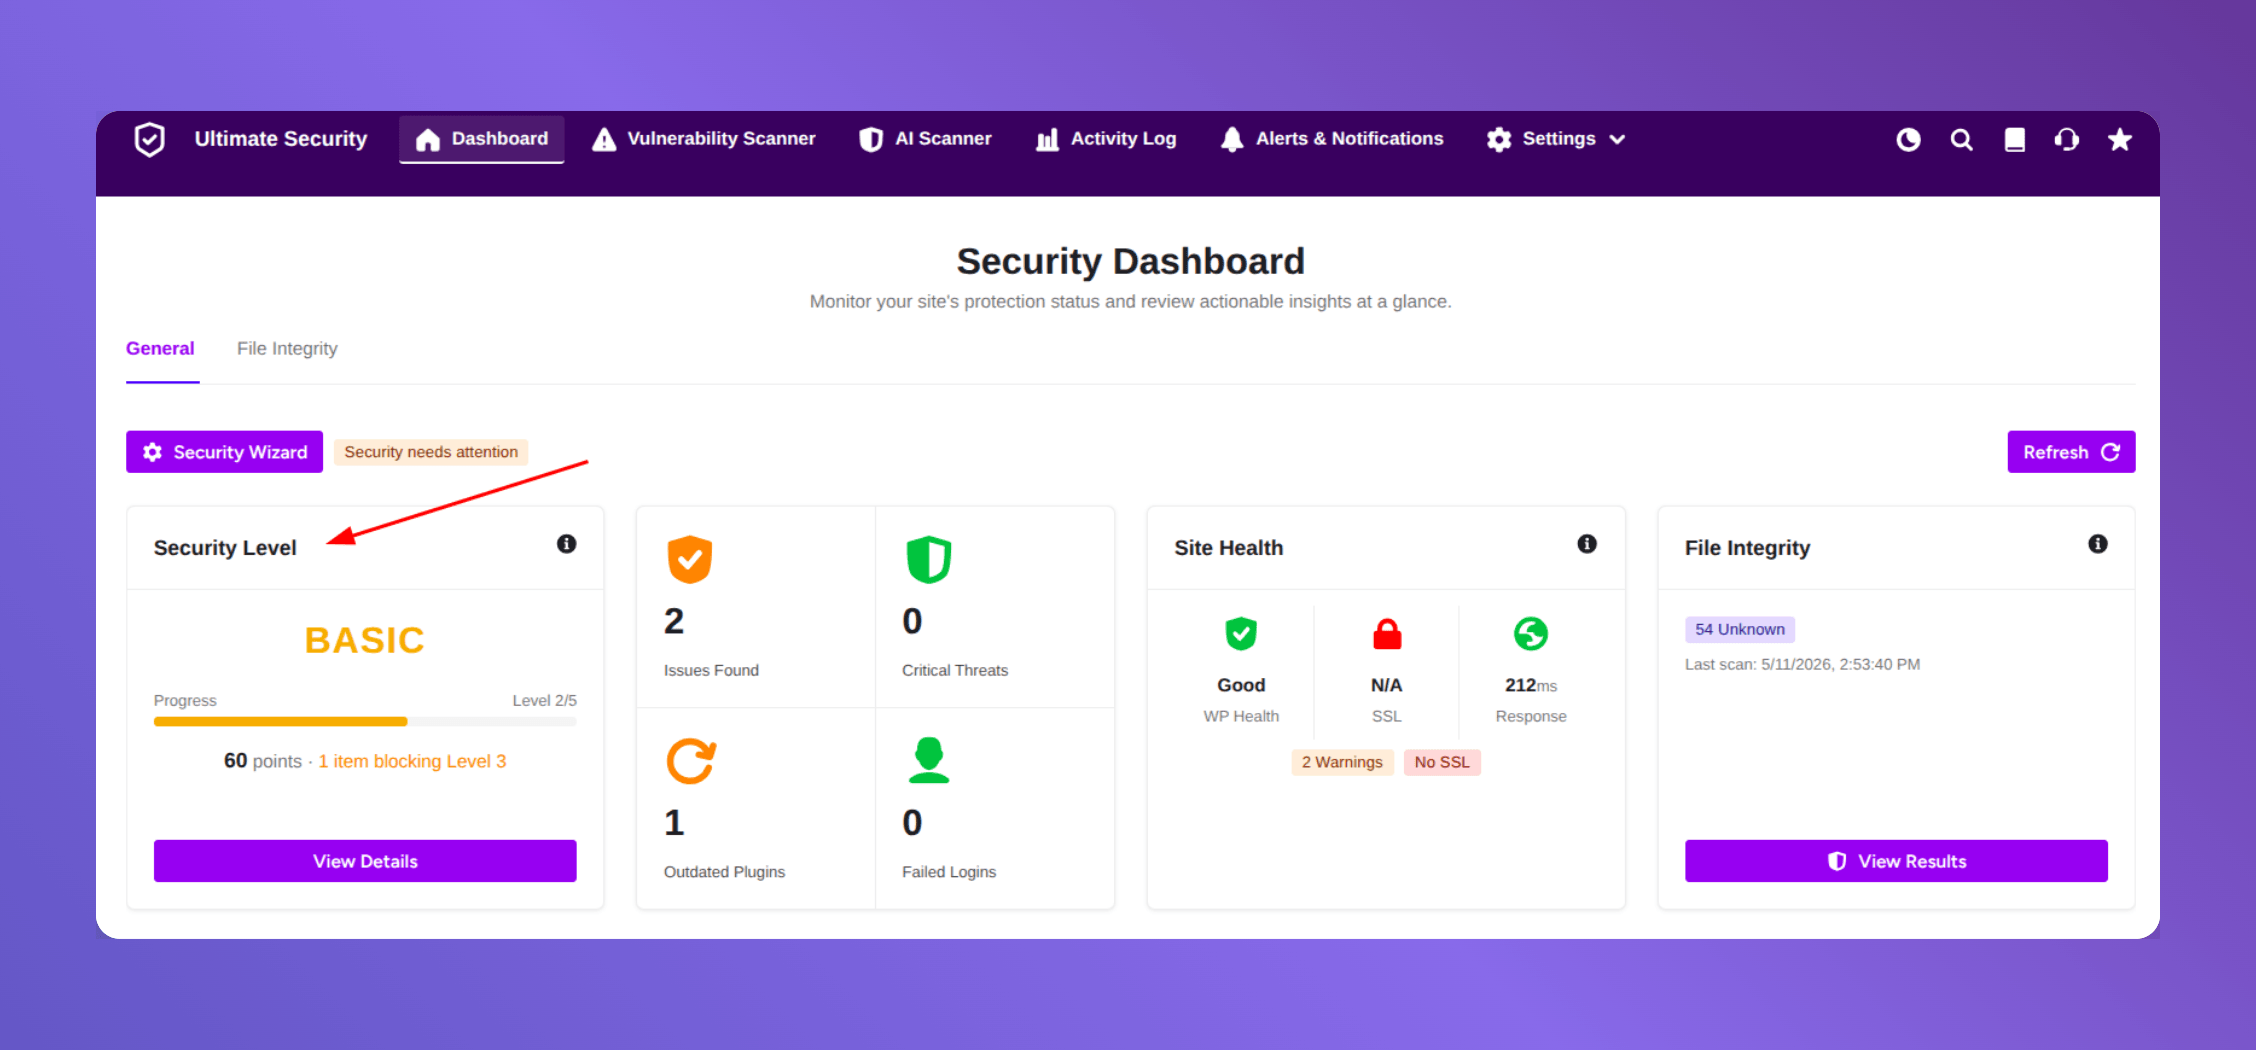Toggle dark mode moon icon
The height and width of the screenshot is (1050, 2256).
click(1909, 140)
